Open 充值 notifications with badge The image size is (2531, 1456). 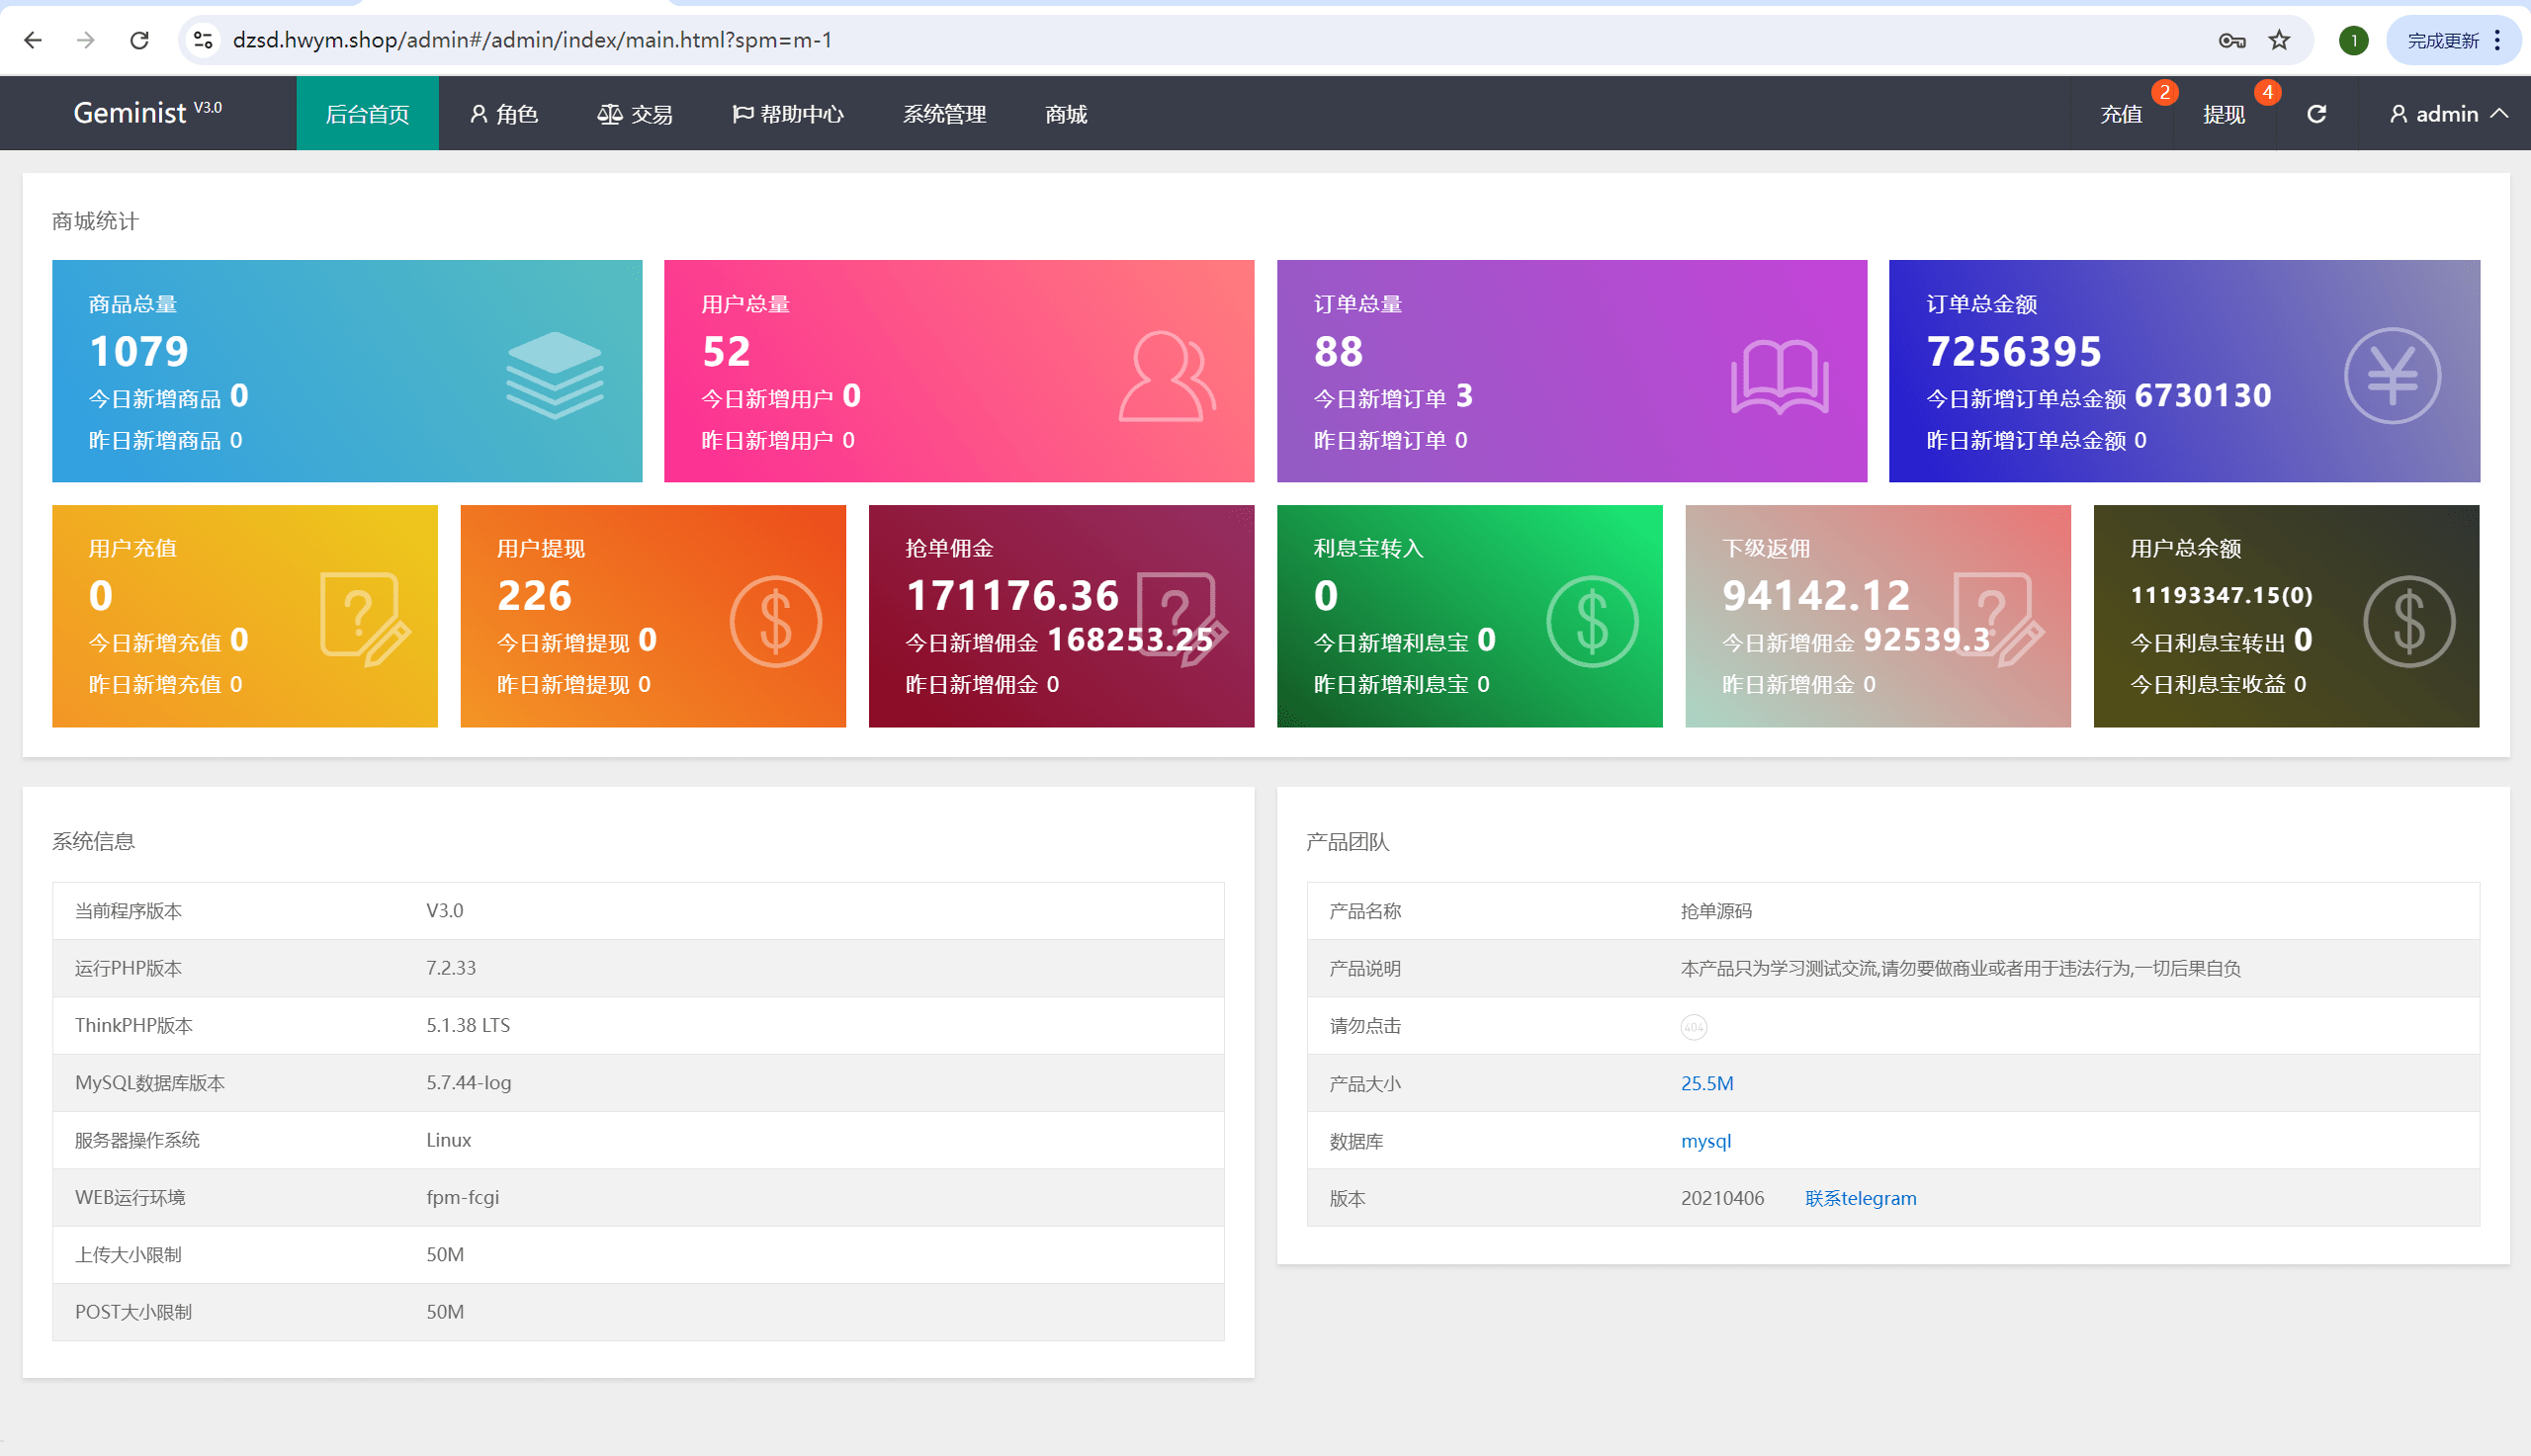tap(2120, 114)
